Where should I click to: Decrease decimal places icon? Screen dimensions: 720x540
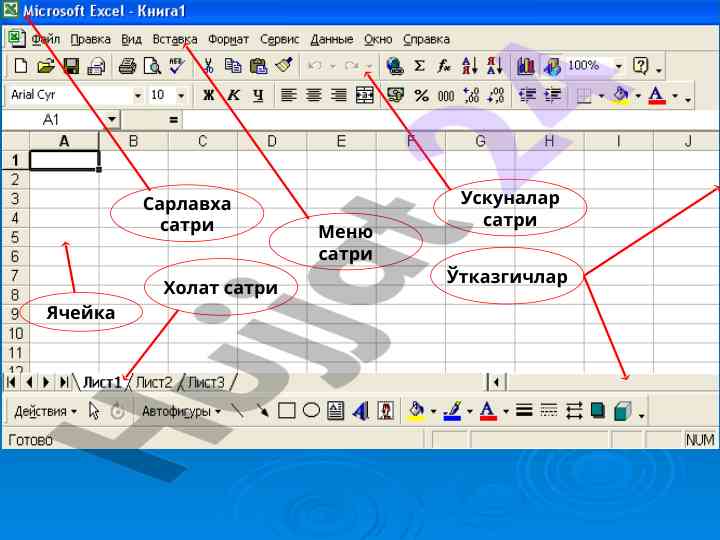[496, 96]
